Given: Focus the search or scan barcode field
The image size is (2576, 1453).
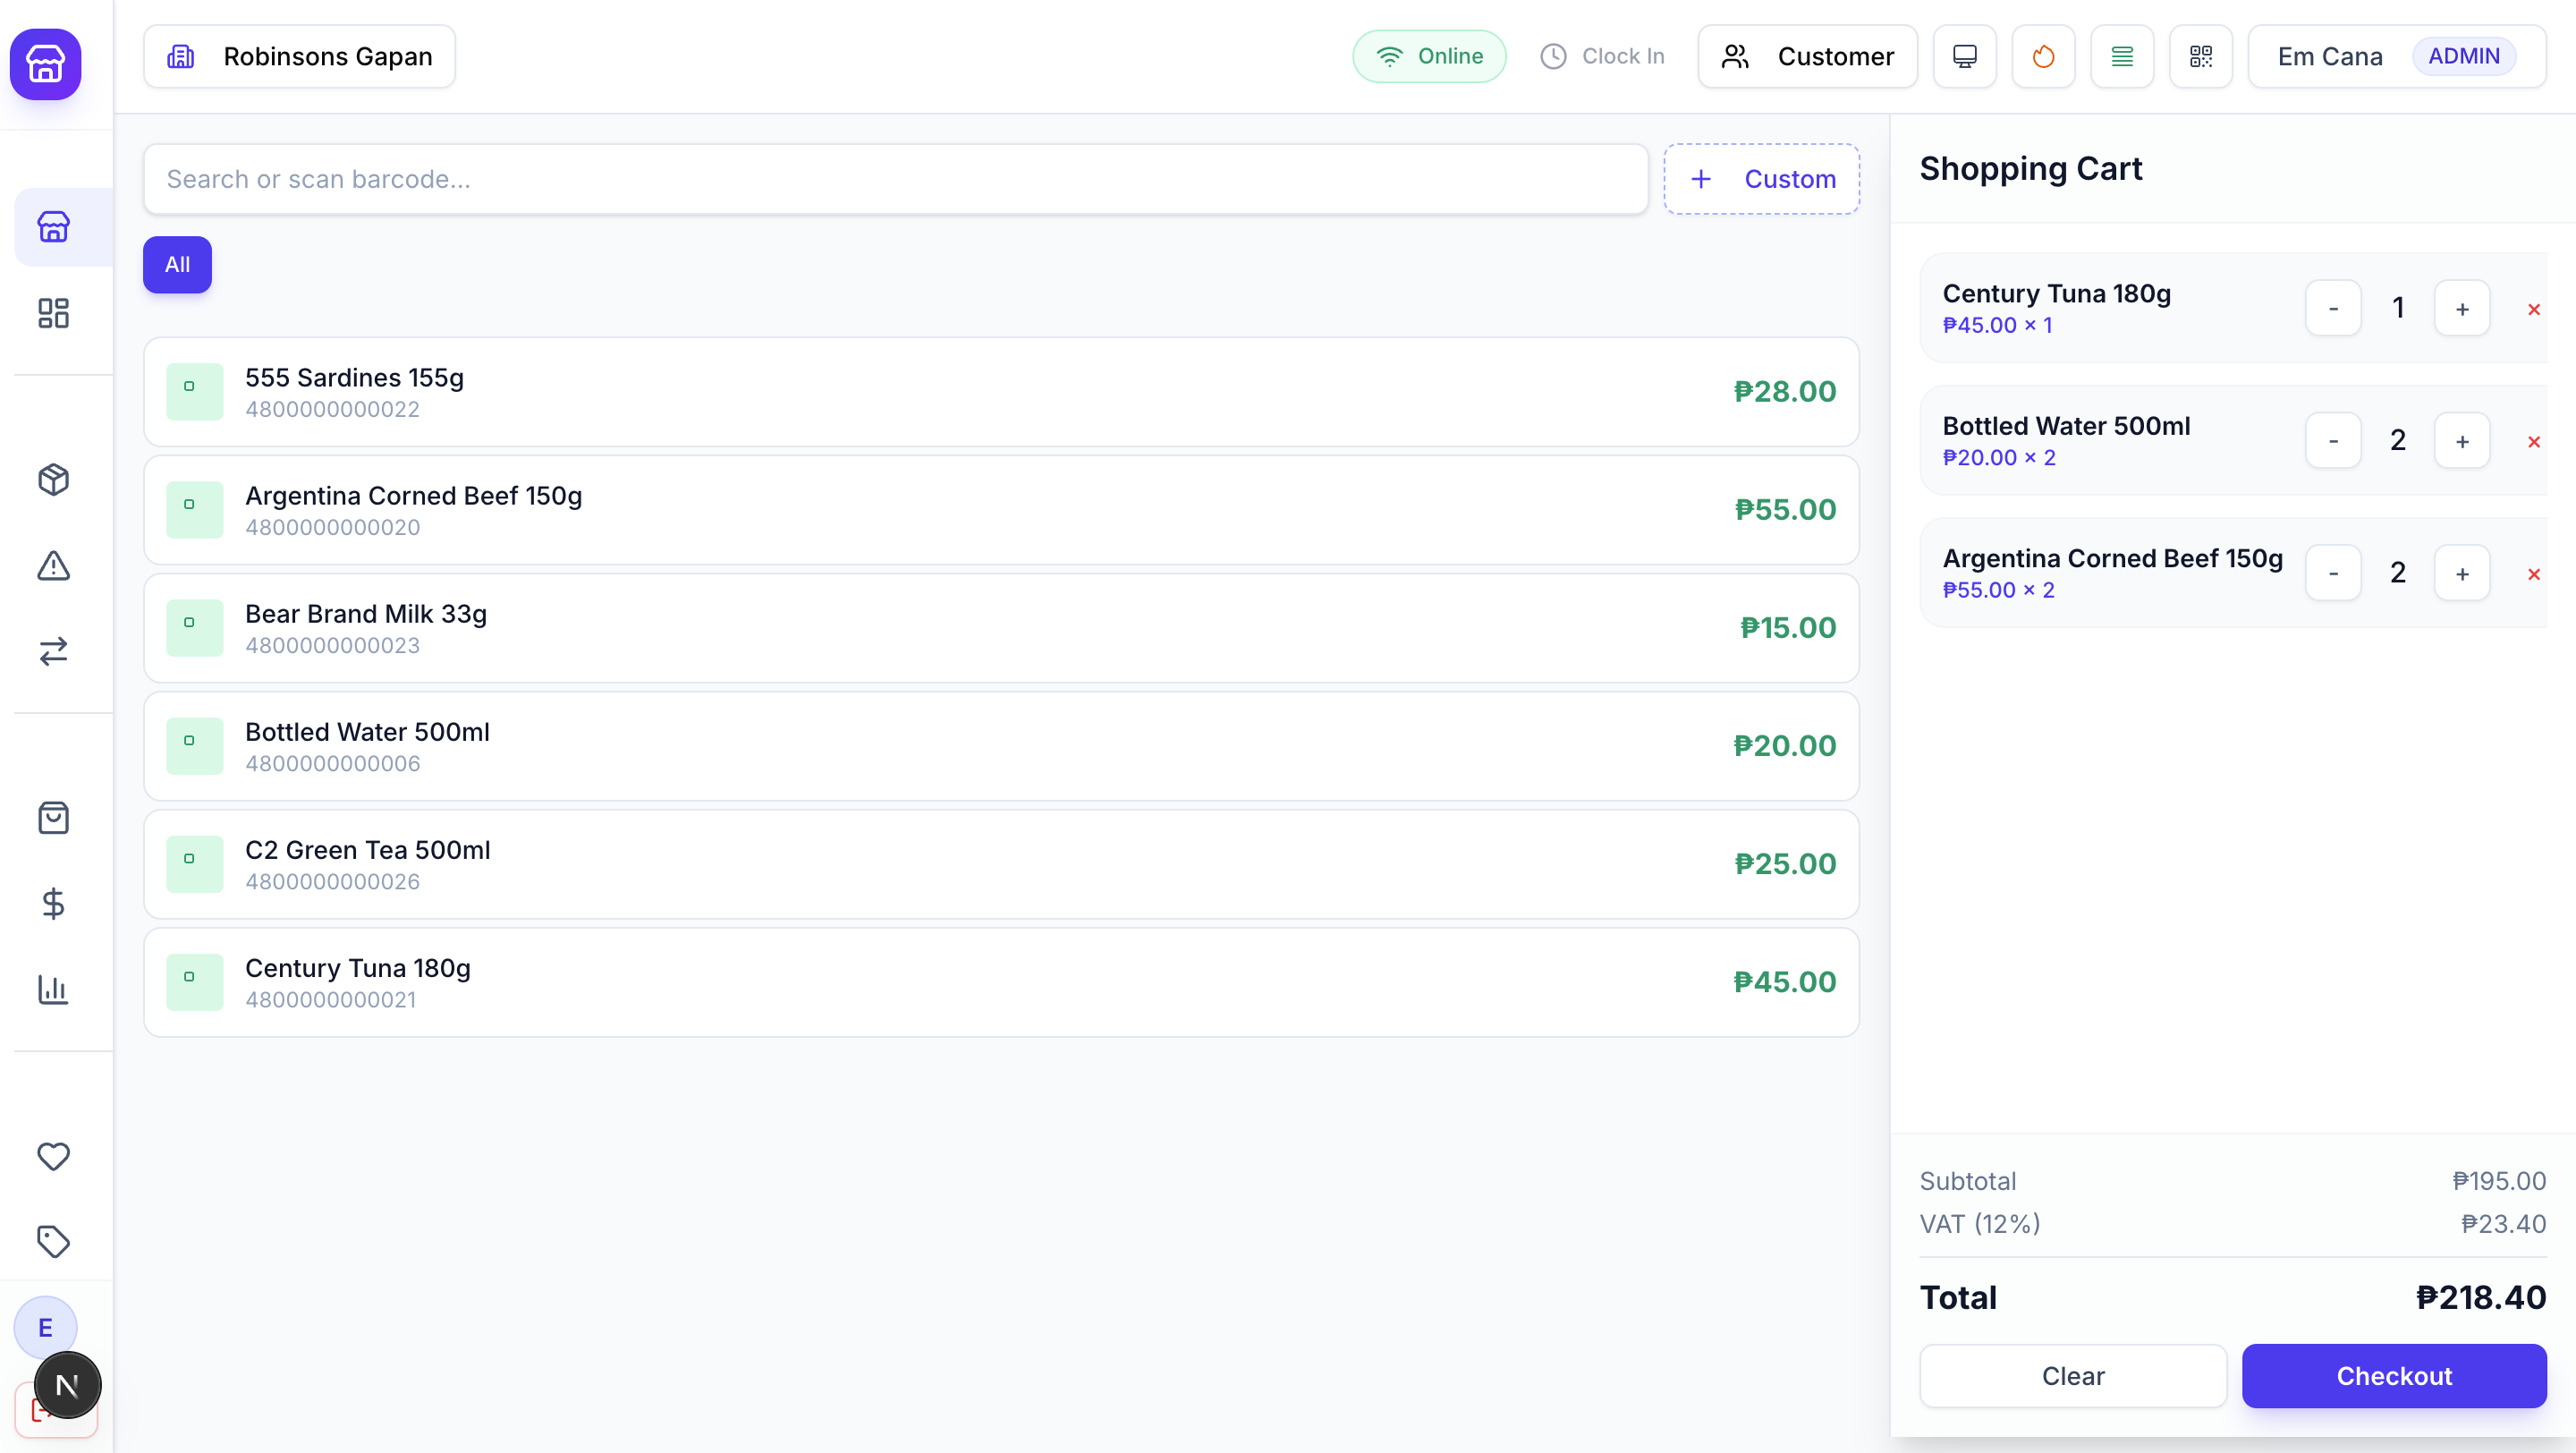Looking at the screenshot, I should [x=895, y=179].
